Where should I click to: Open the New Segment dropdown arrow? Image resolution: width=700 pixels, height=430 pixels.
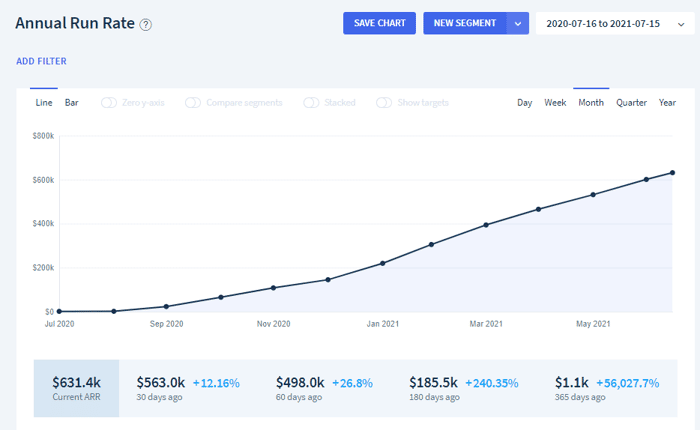pyautogui.click(x=517, y=23)
